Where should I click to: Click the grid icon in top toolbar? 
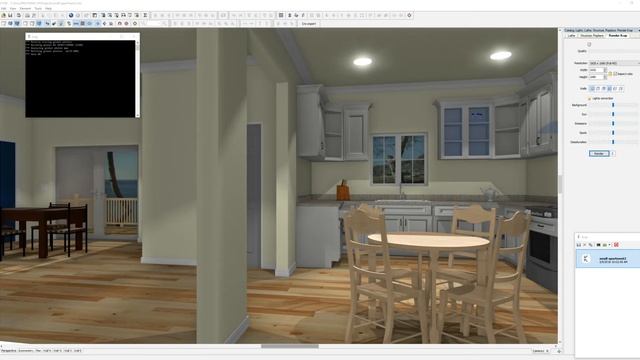point(281,16)
